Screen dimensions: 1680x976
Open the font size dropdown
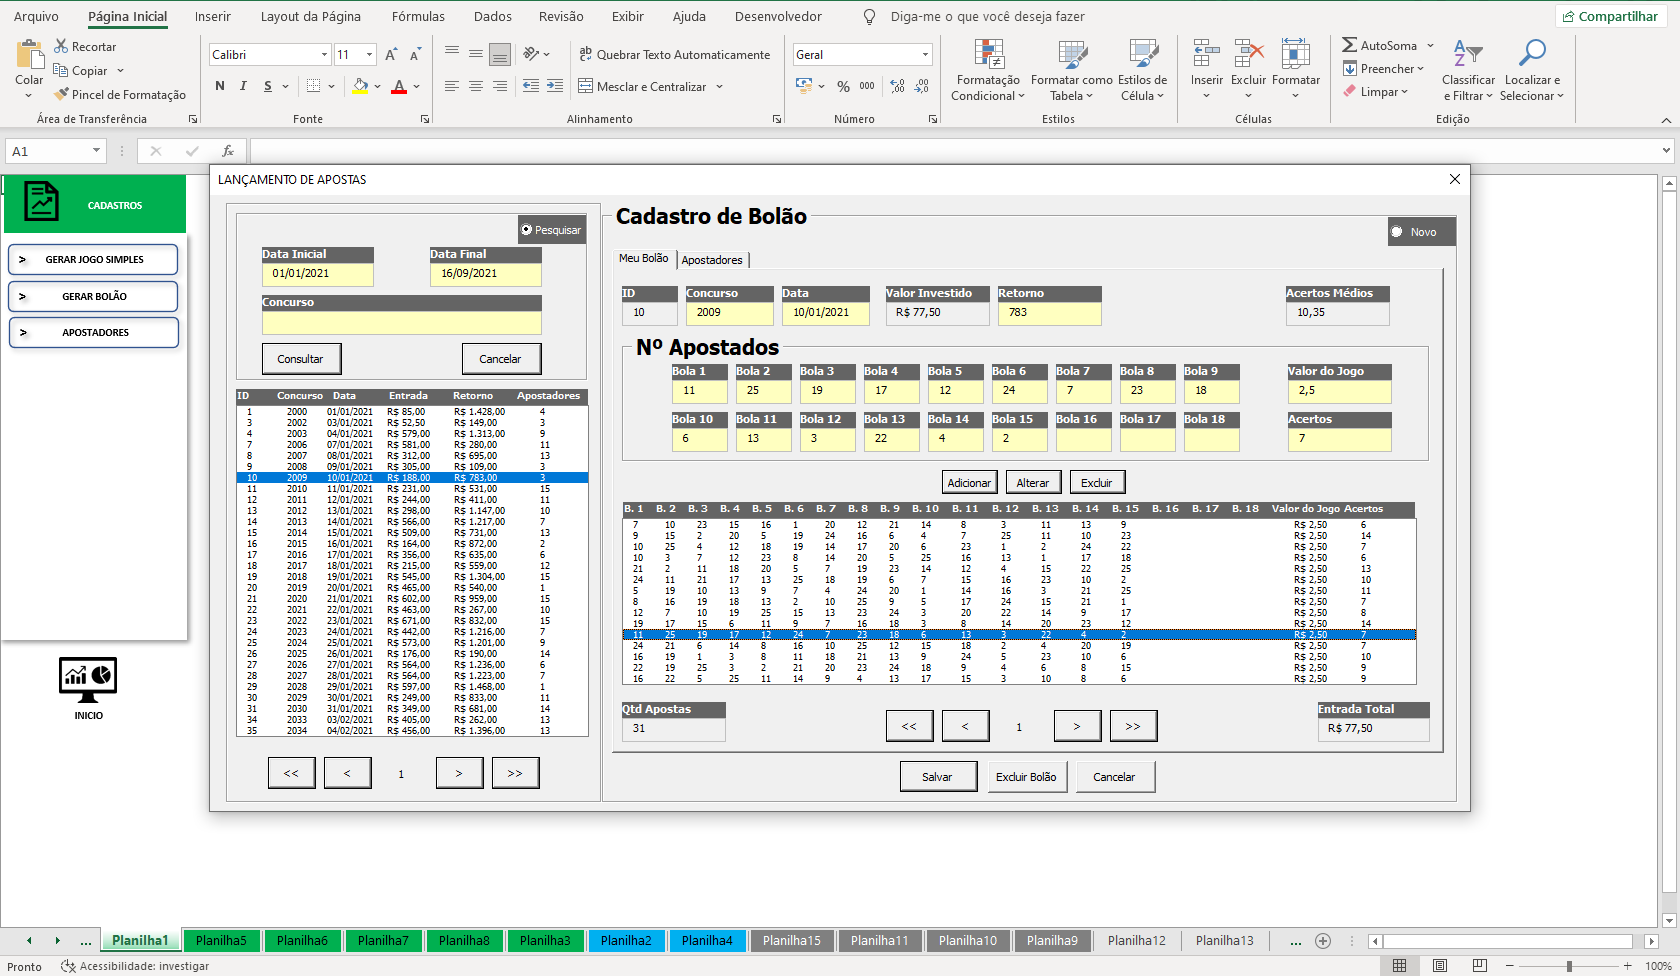pos(369,55)
